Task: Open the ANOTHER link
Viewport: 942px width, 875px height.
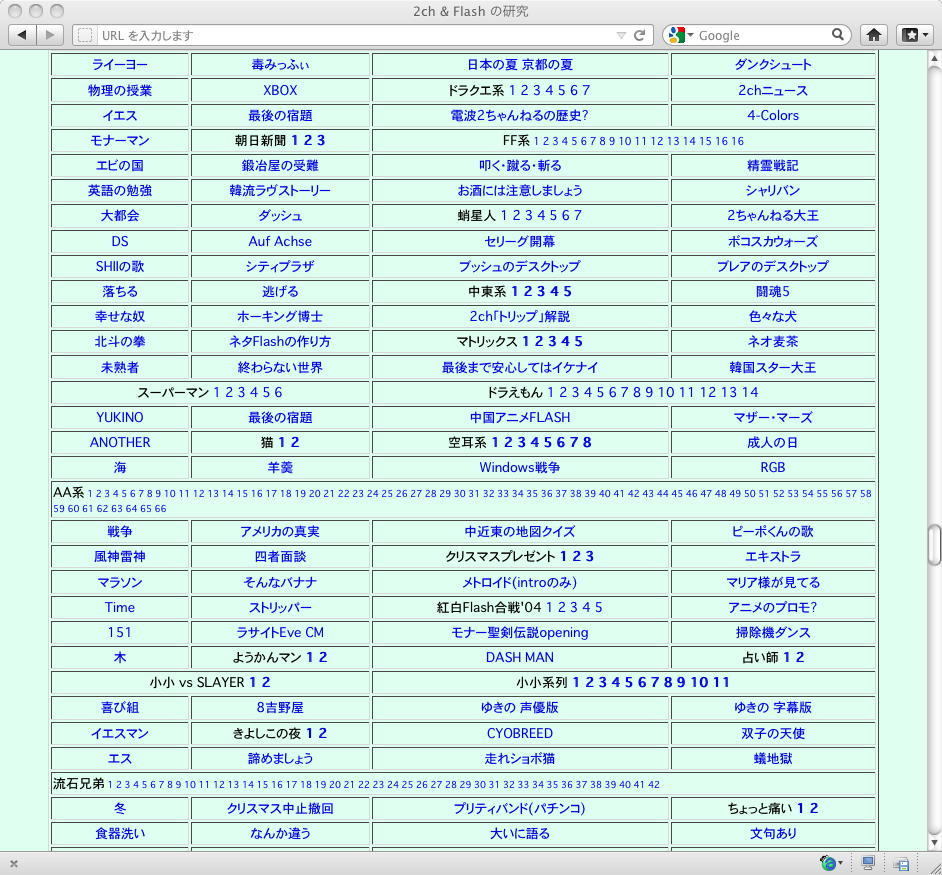Action: (120, 443)
